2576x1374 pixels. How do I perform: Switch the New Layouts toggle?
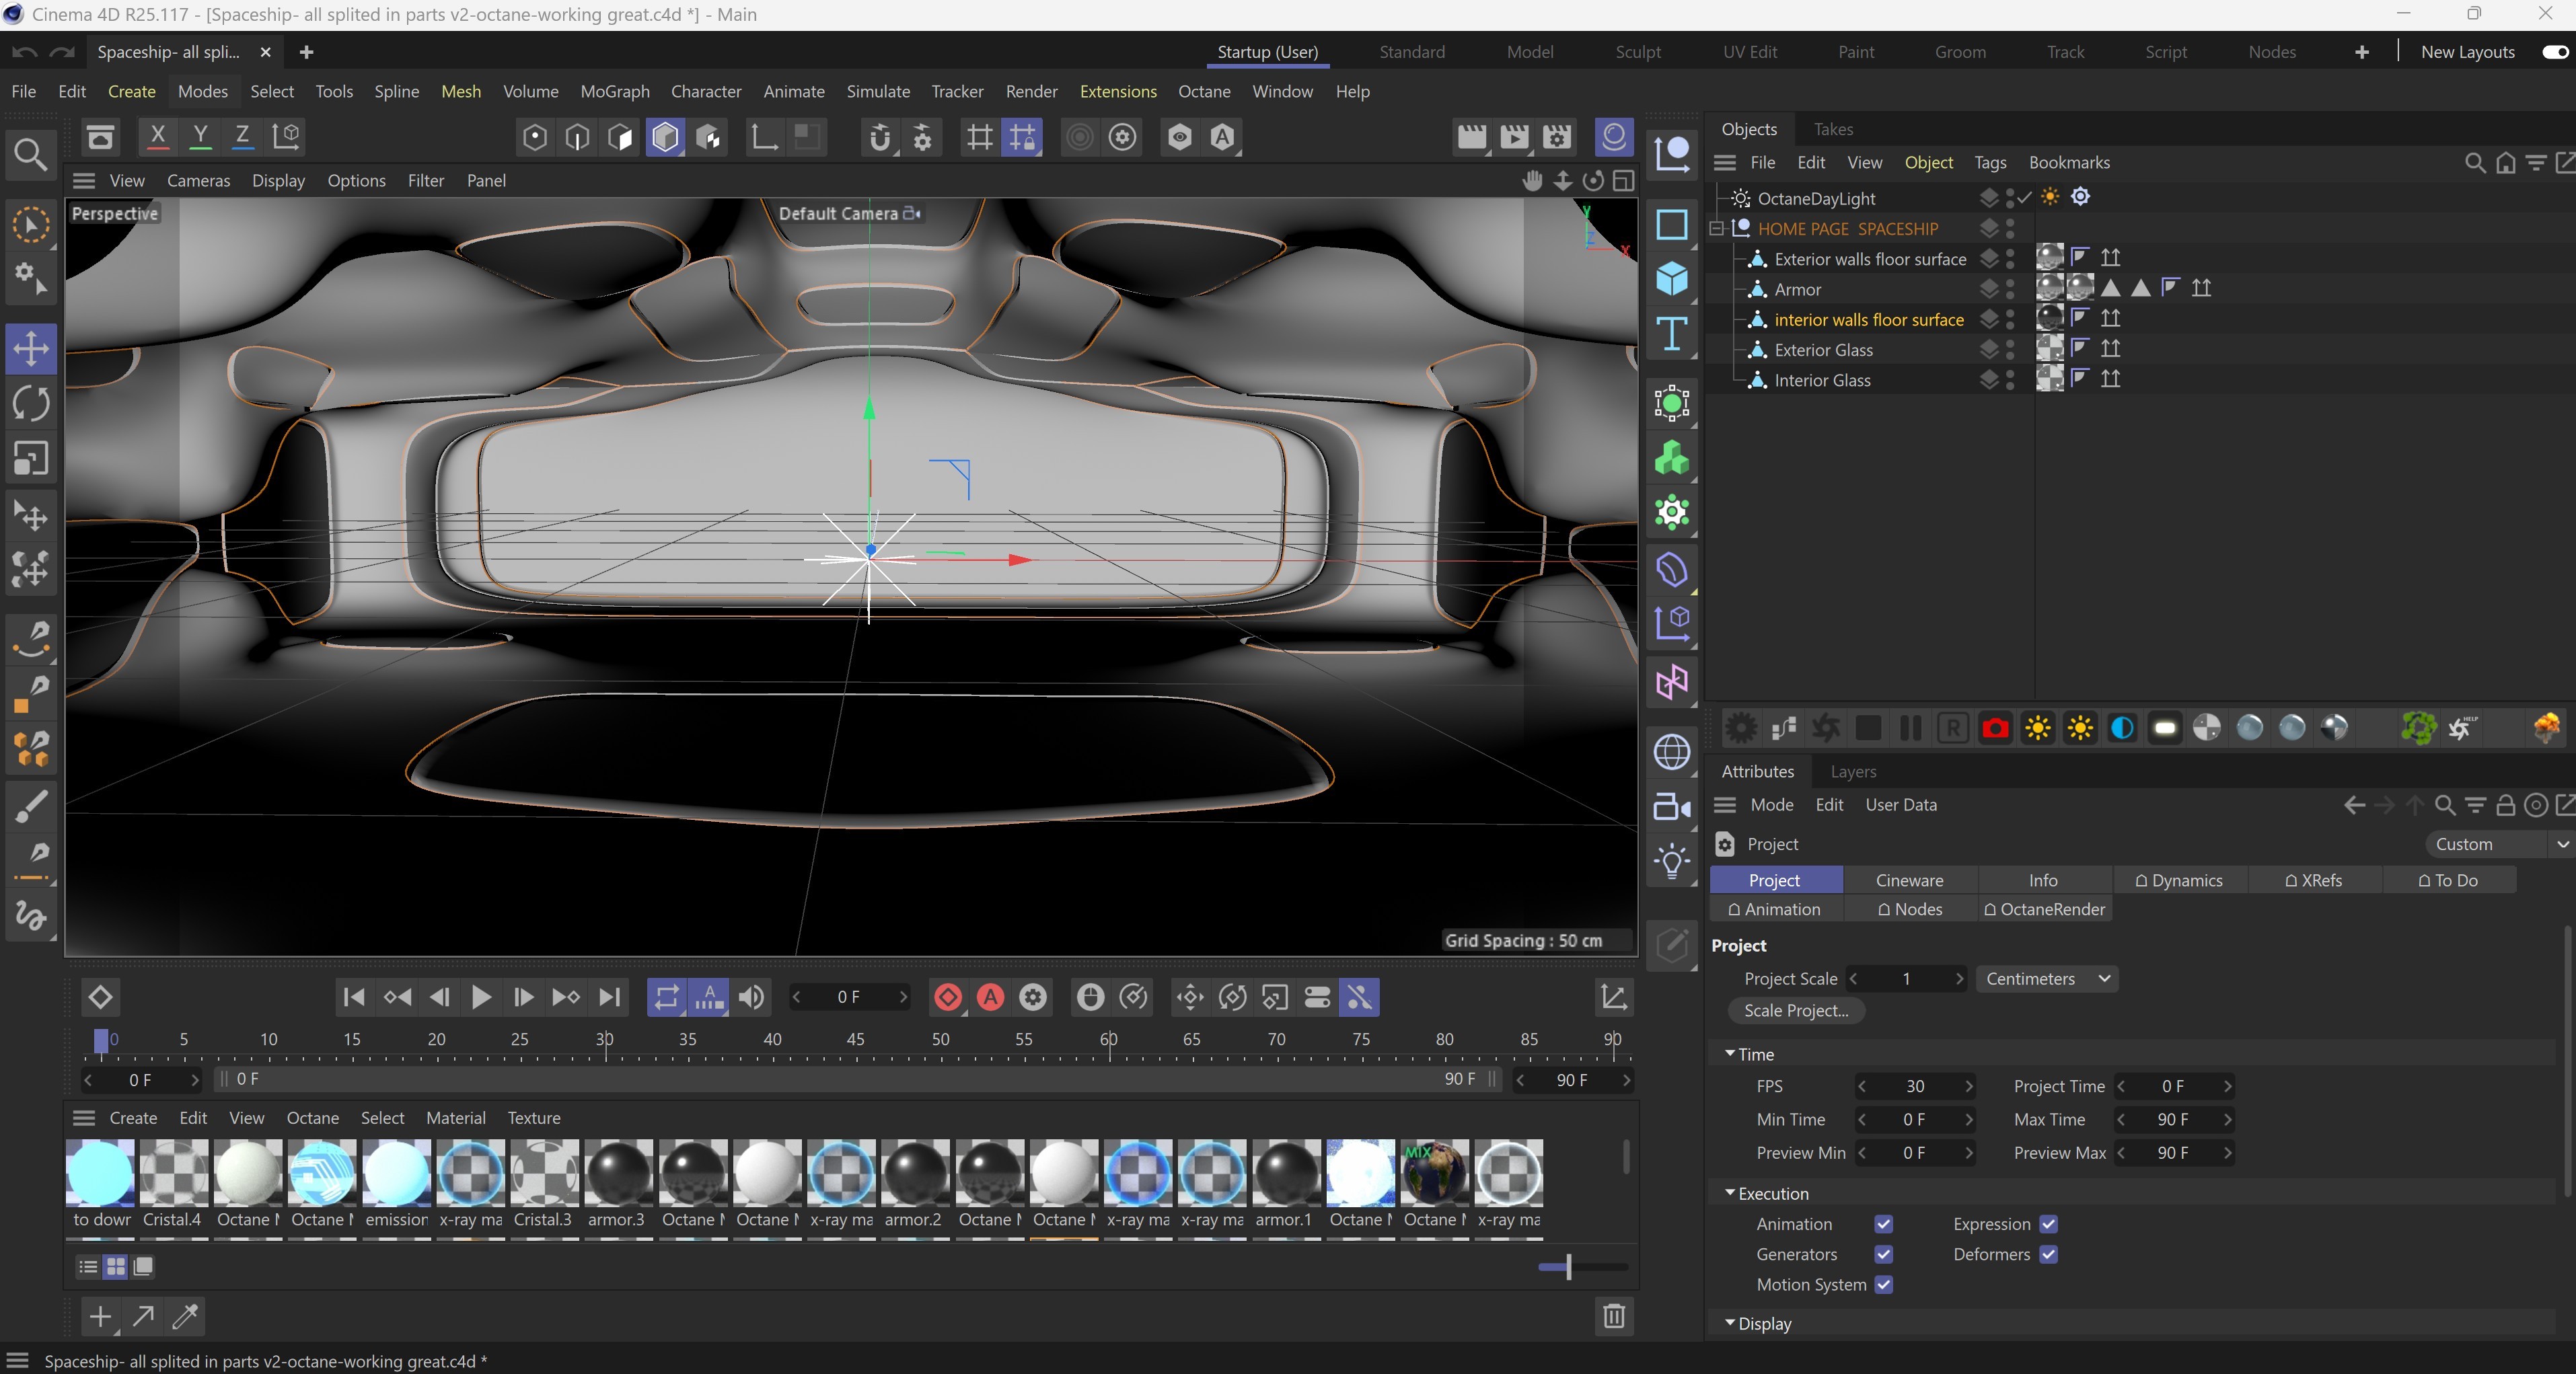pyautogui.click(x=2554, y=52)
